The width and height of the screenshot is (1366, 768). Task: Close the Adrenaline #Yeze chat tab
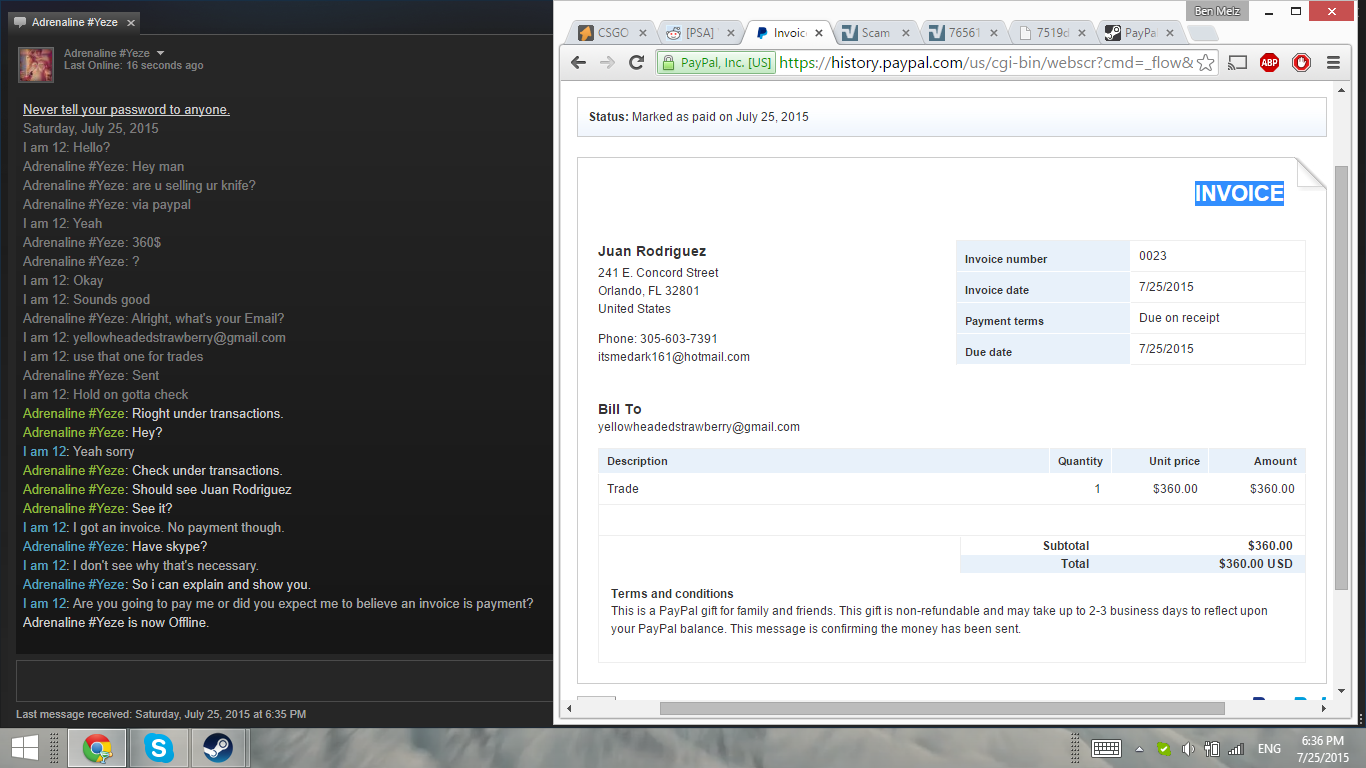click(131, 22)
